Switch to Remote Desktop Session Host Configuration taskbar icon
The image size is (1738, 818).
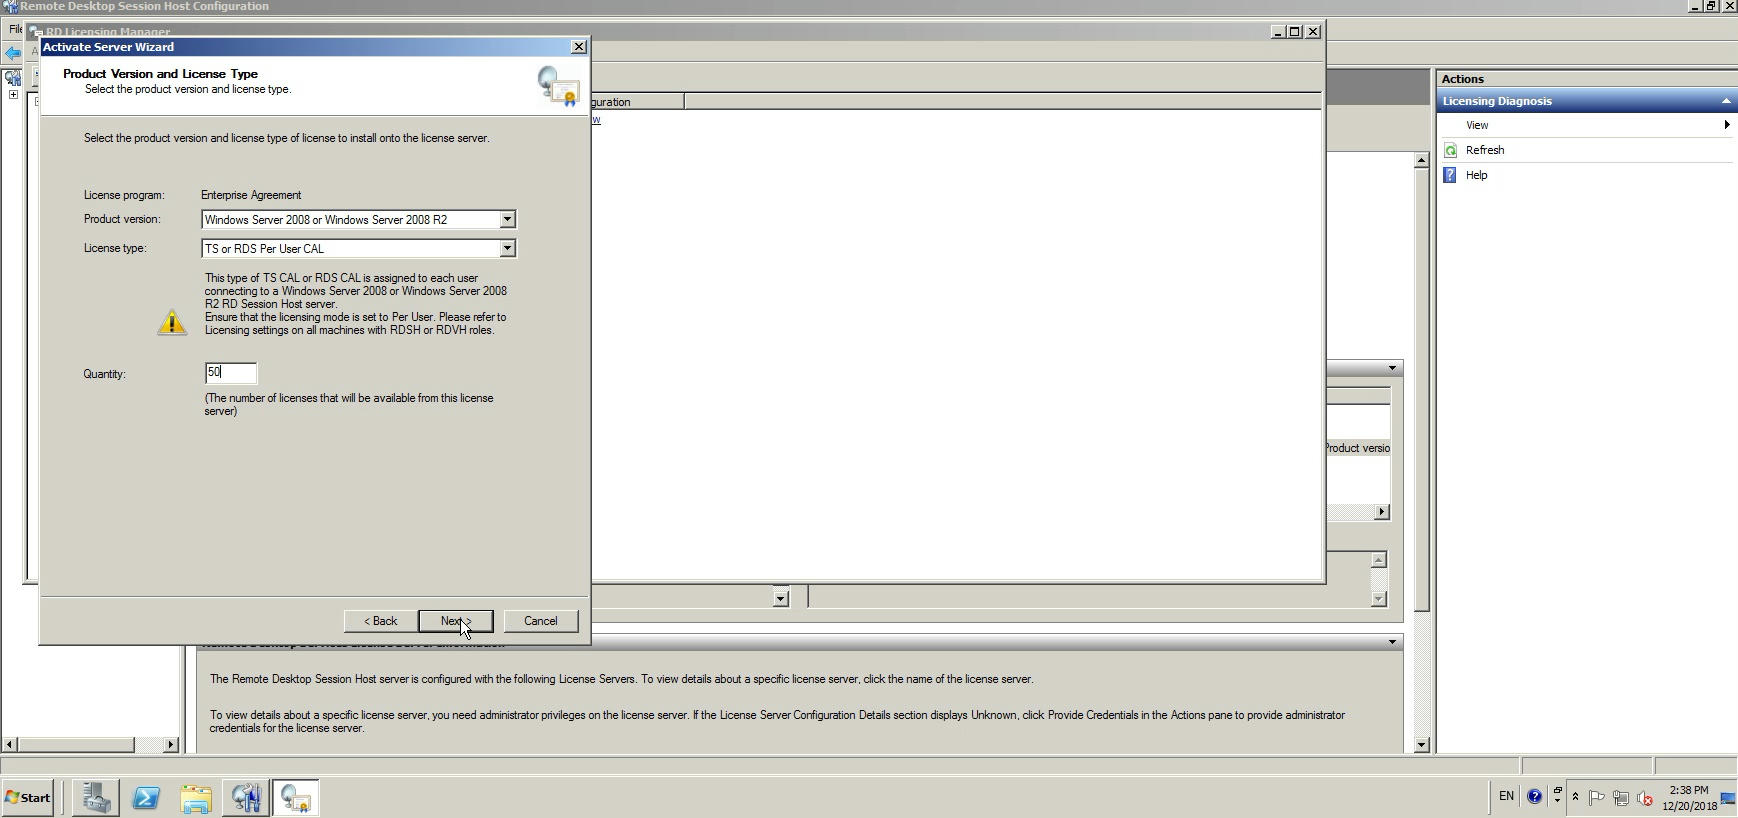pos(246,798)
